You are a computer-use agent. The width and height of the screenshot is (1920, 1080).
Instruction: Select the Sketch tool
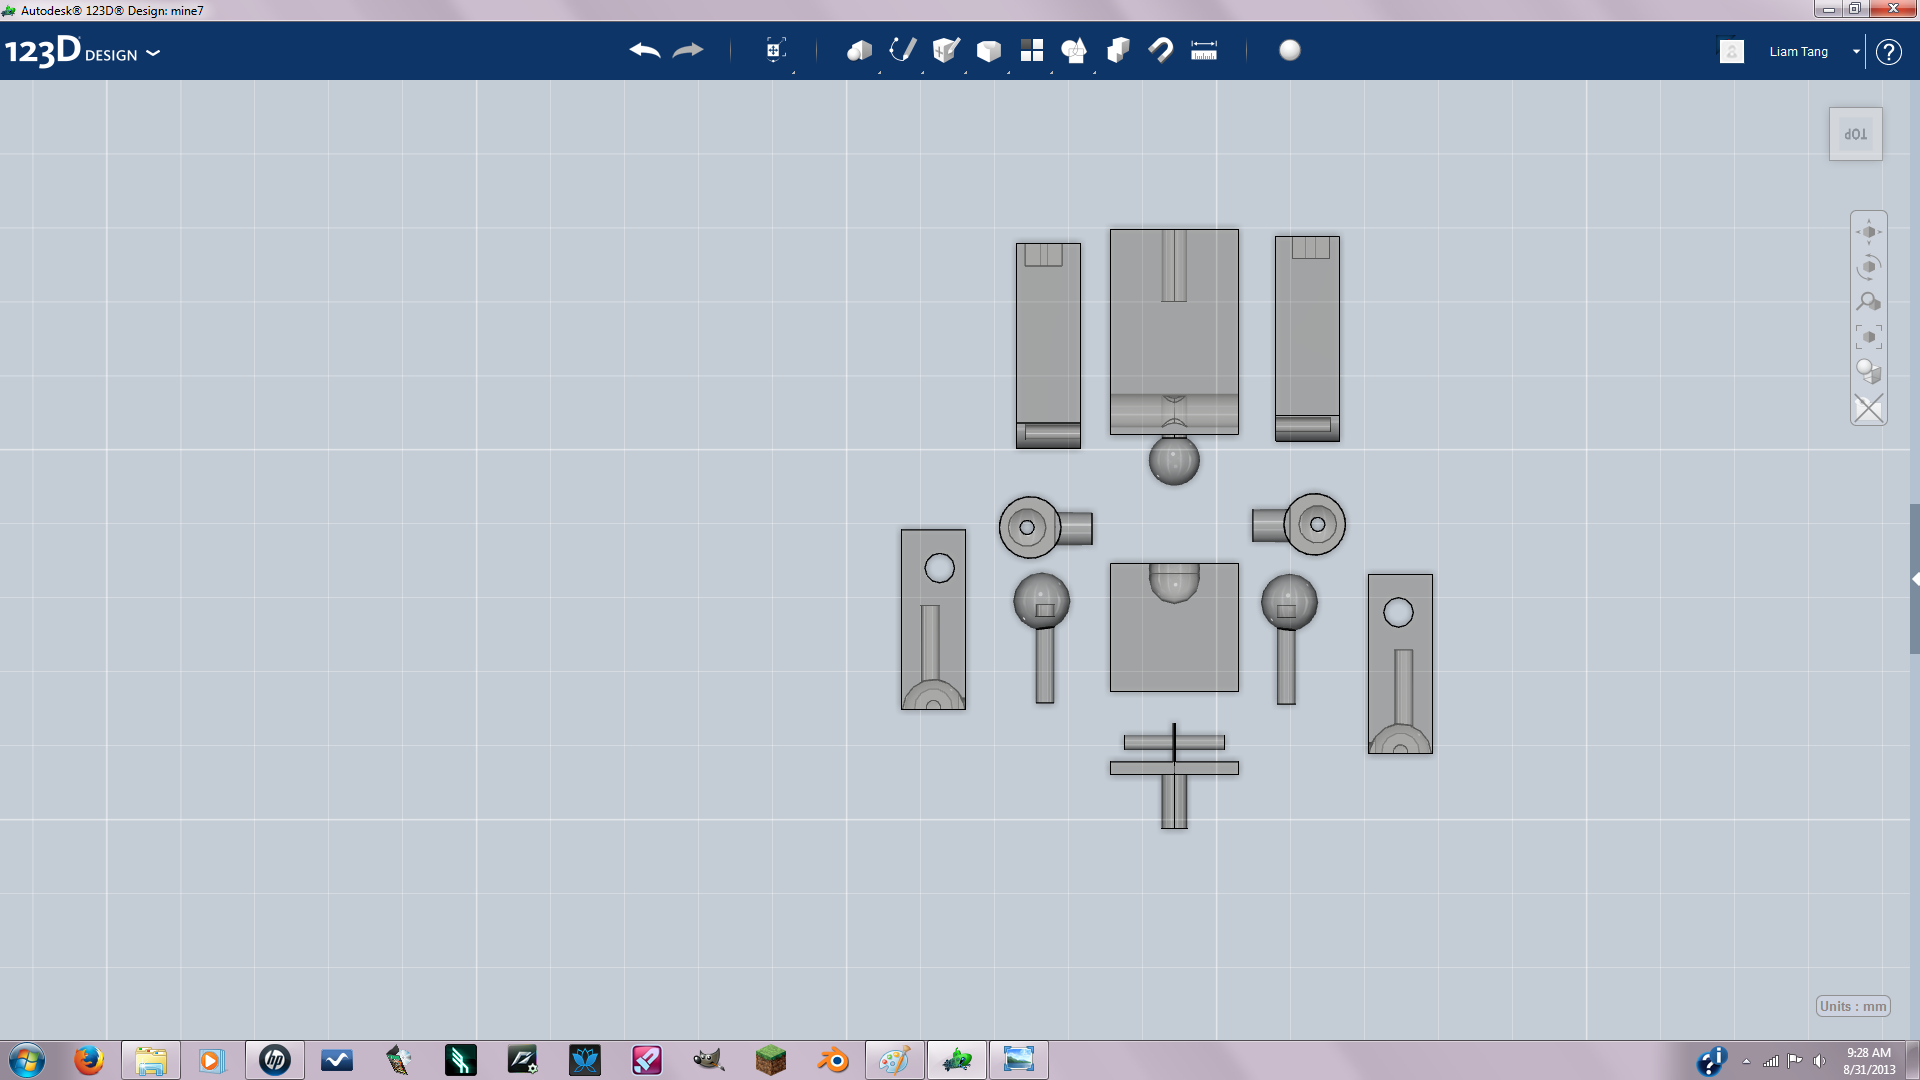(x=902, y=50)
